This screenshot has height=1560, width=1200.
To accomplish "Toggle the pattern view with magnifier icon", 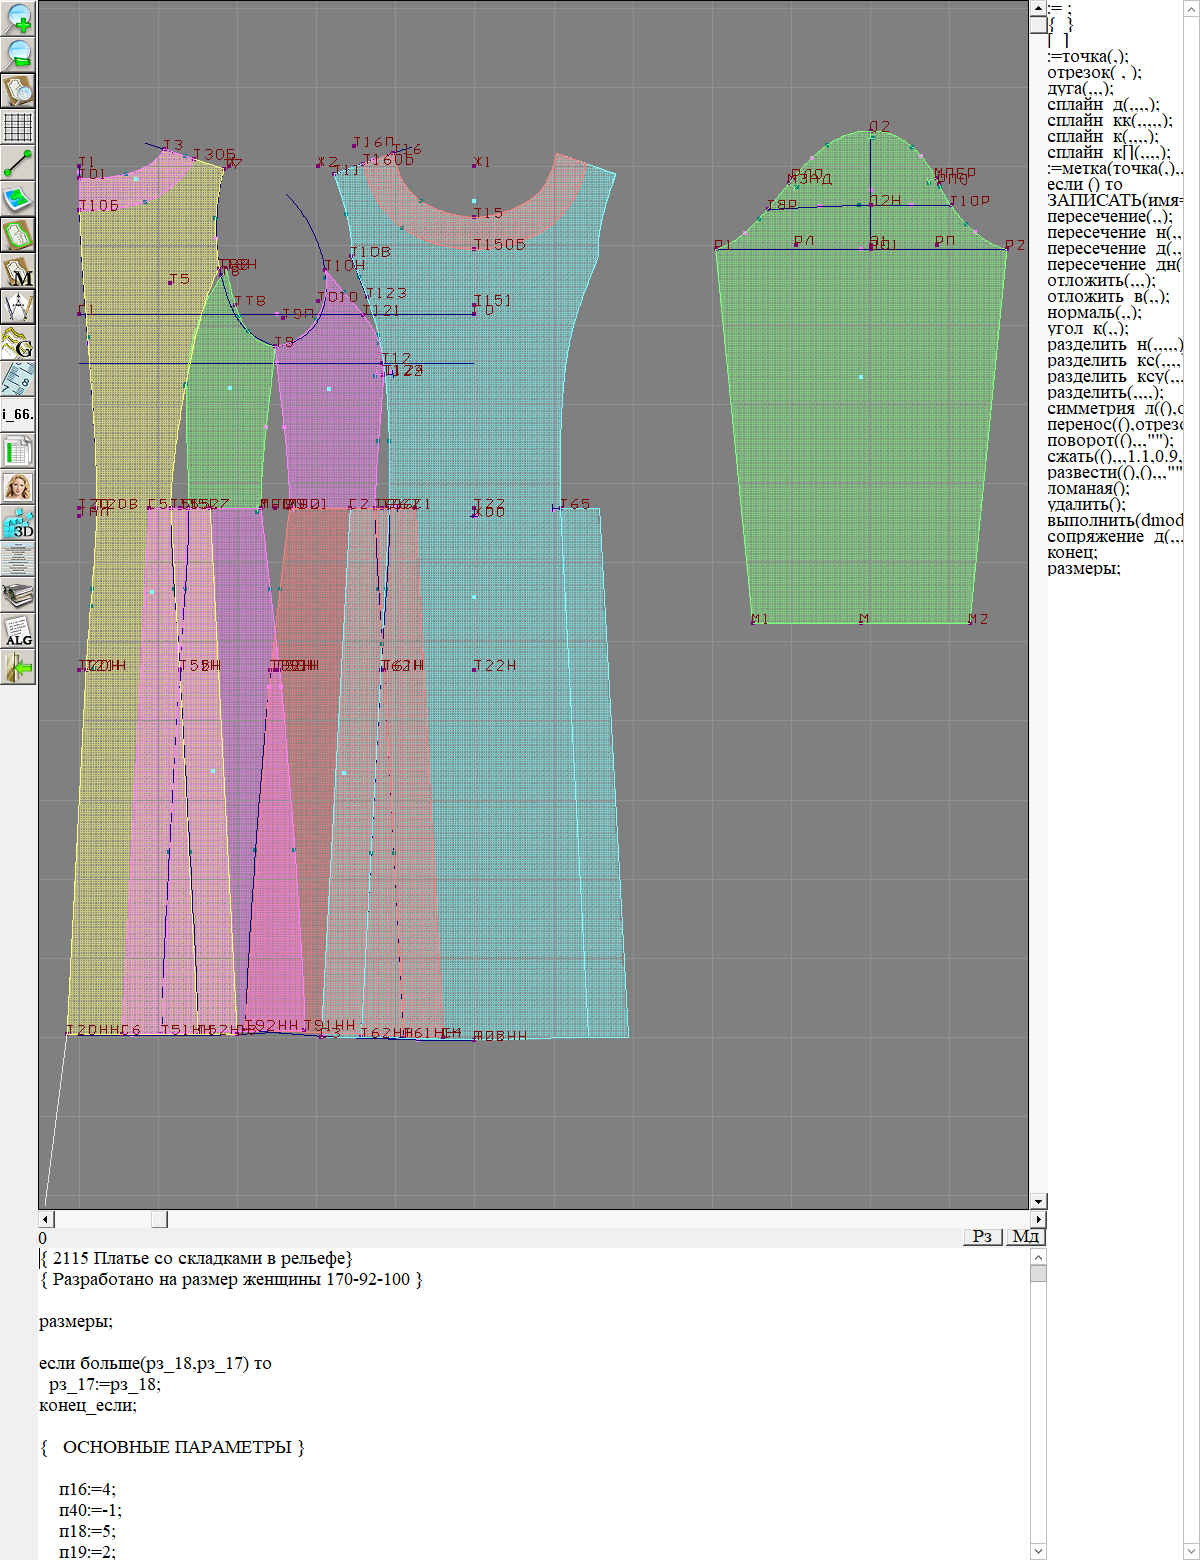I will (x=18, y=91).
